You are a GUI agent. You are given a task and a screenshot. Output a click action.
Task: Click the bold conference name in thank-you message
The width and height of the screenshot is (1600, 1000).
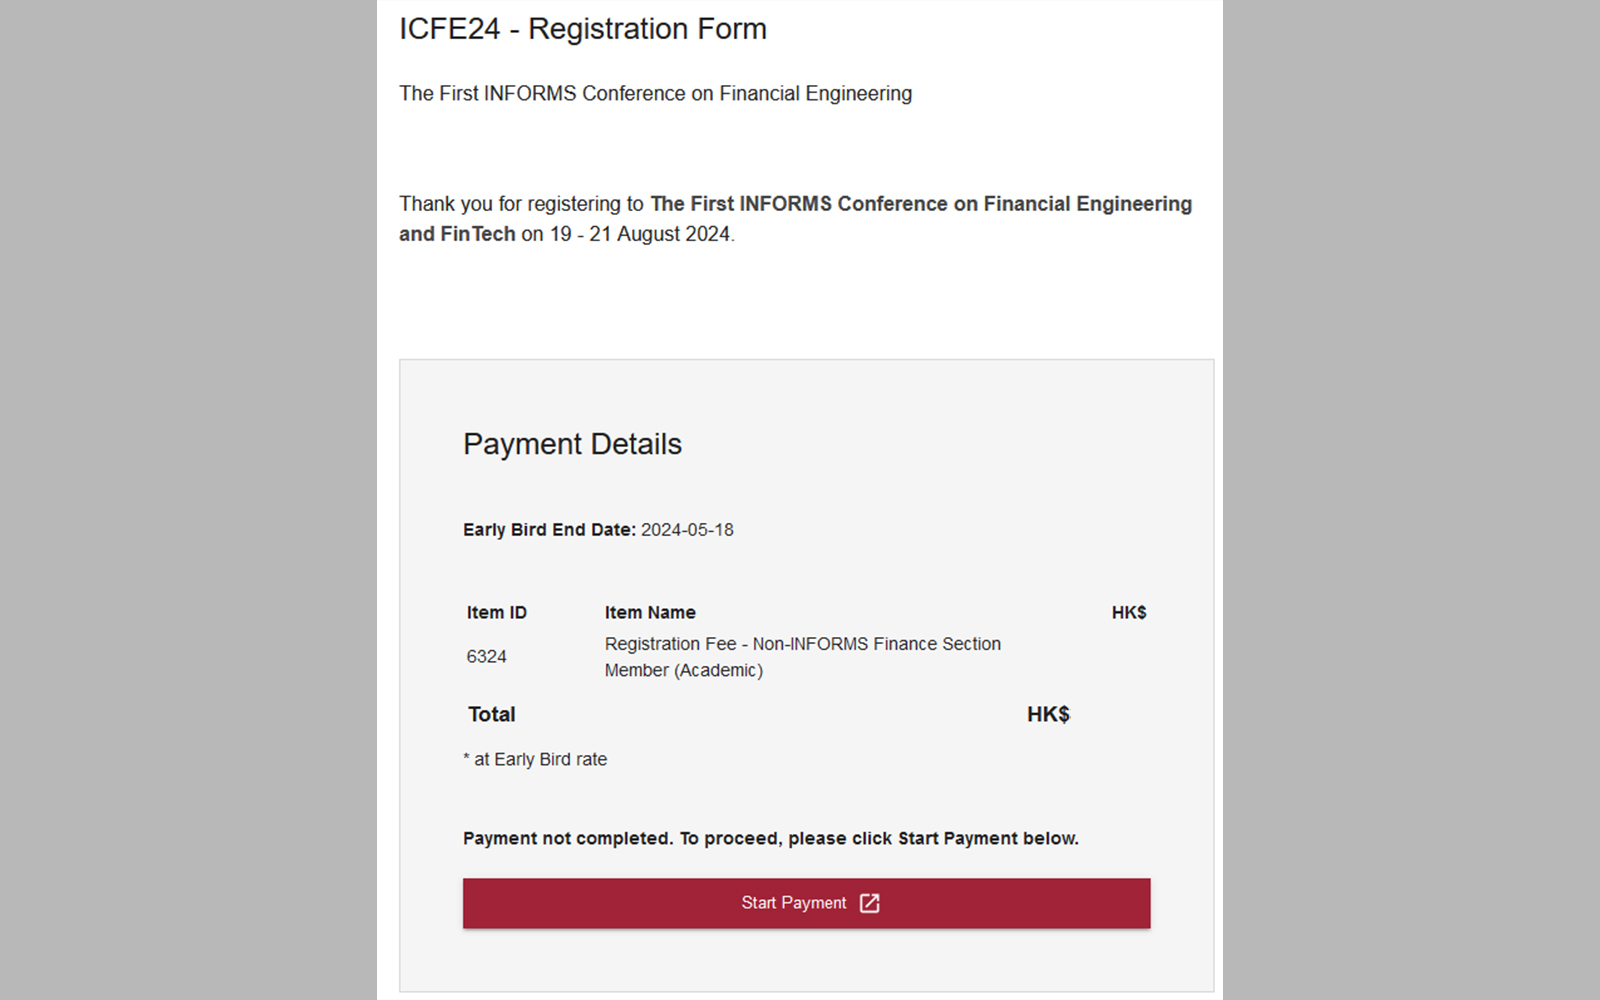point(795,218)
